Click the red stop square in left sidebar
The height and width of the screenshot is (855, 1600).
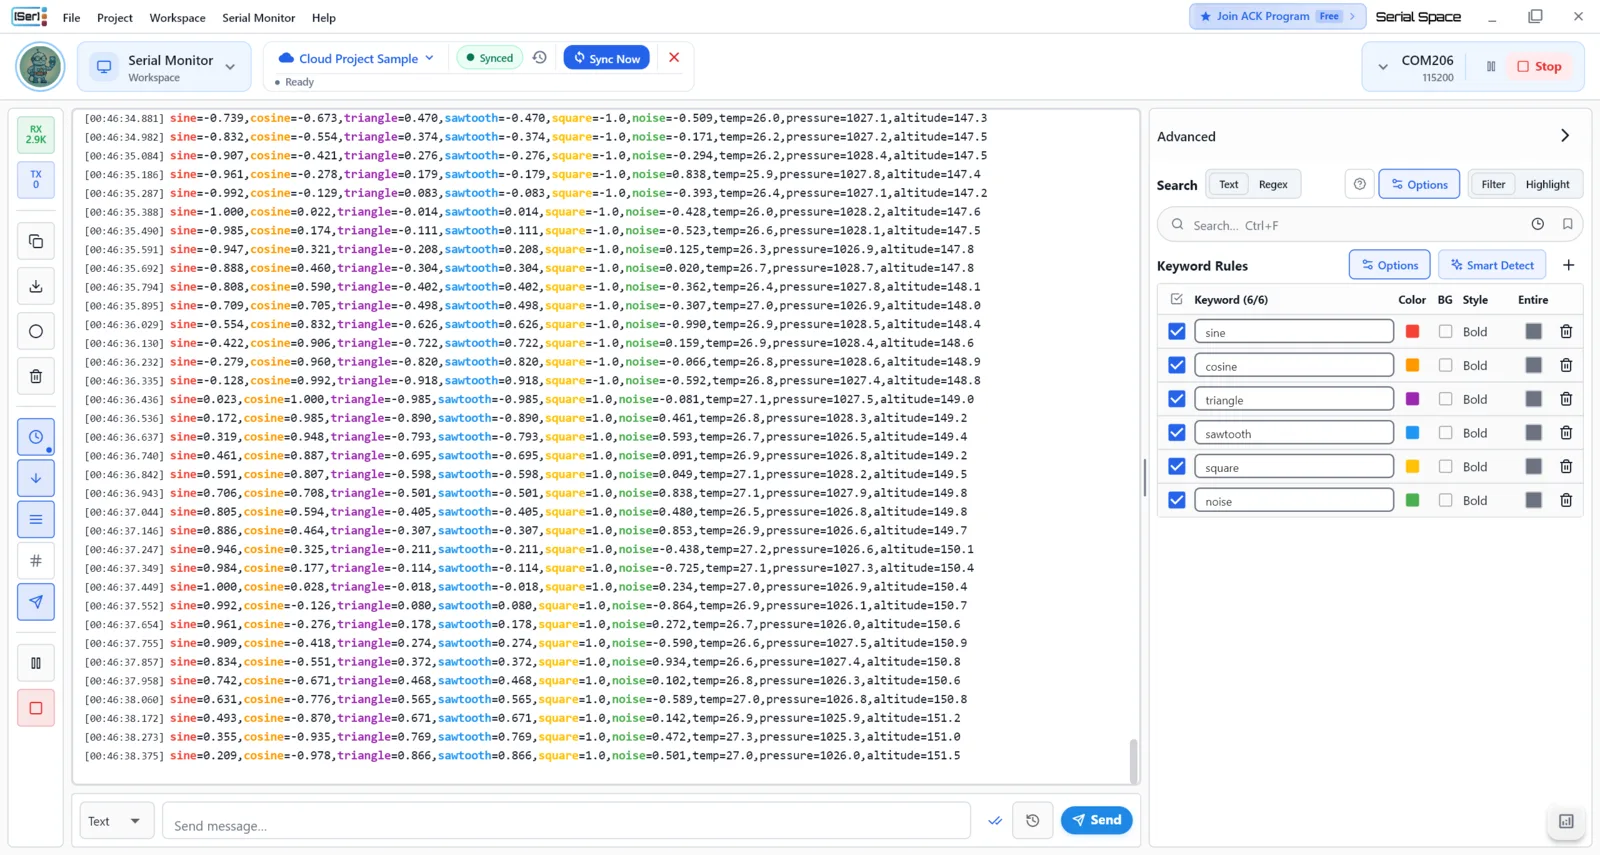pyautogui.click(x=36, y=708)
